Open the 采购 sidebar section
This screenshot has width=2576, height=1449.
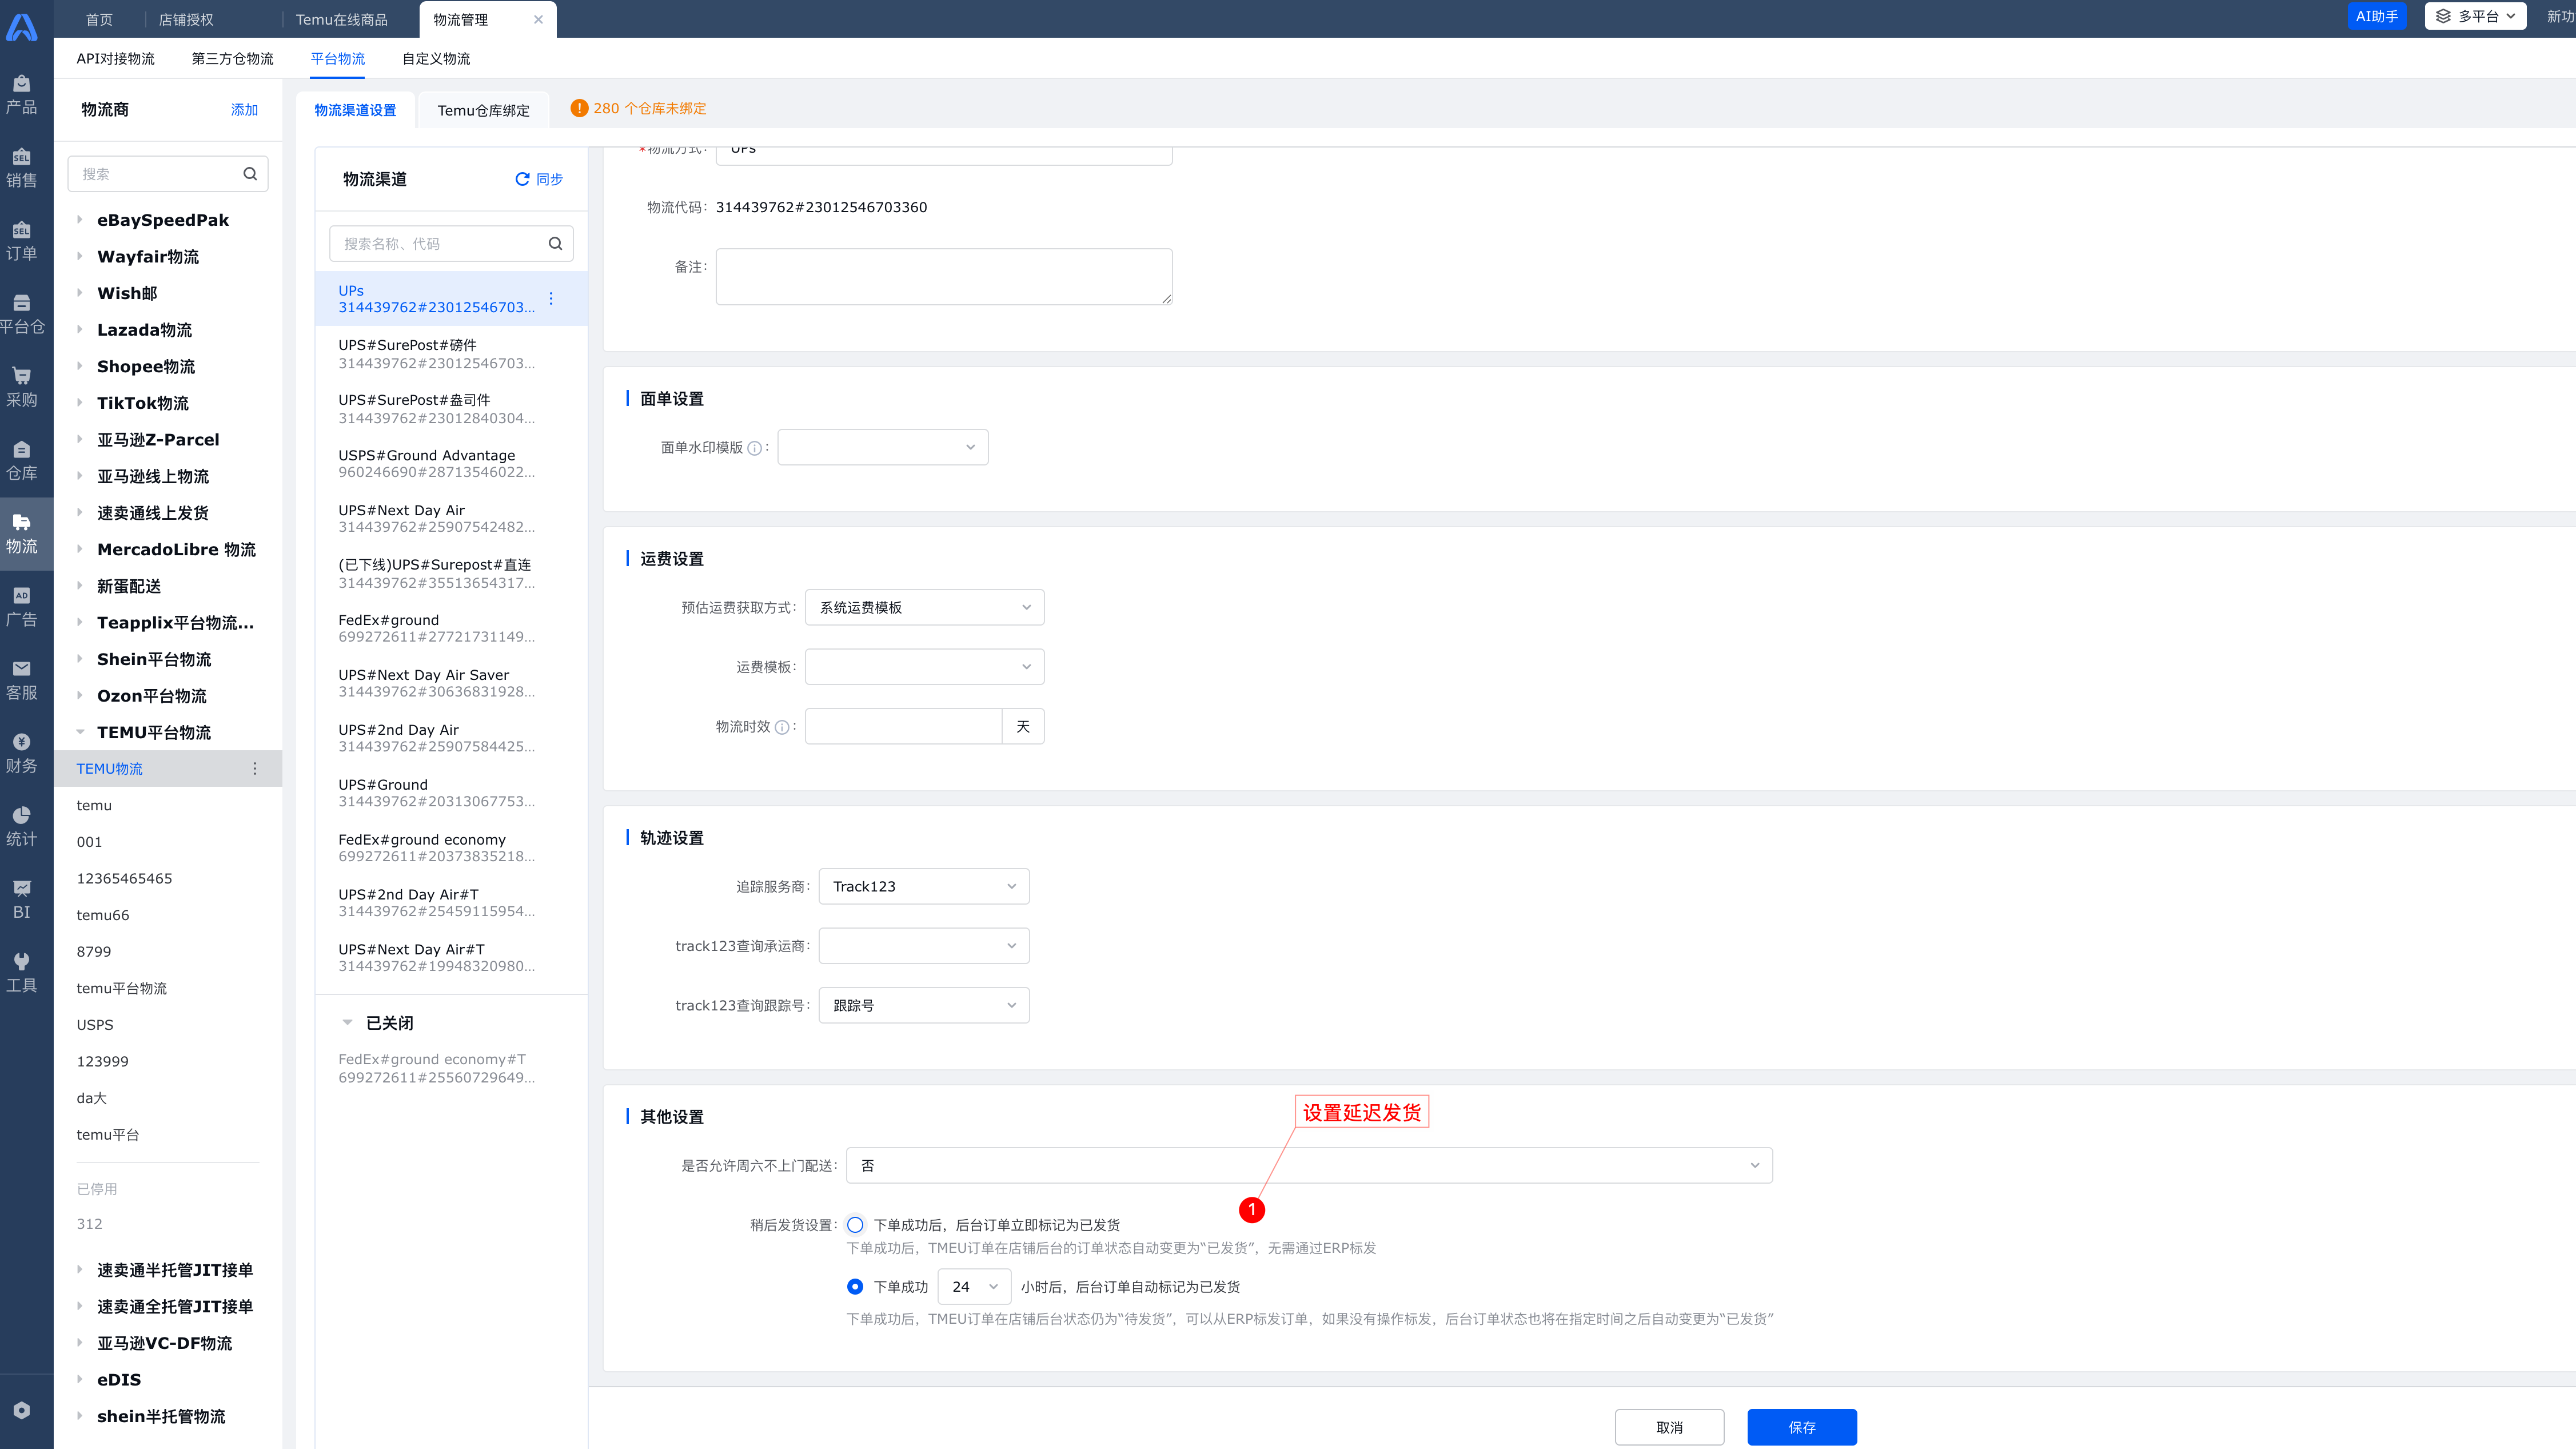[x=21, y=386]
